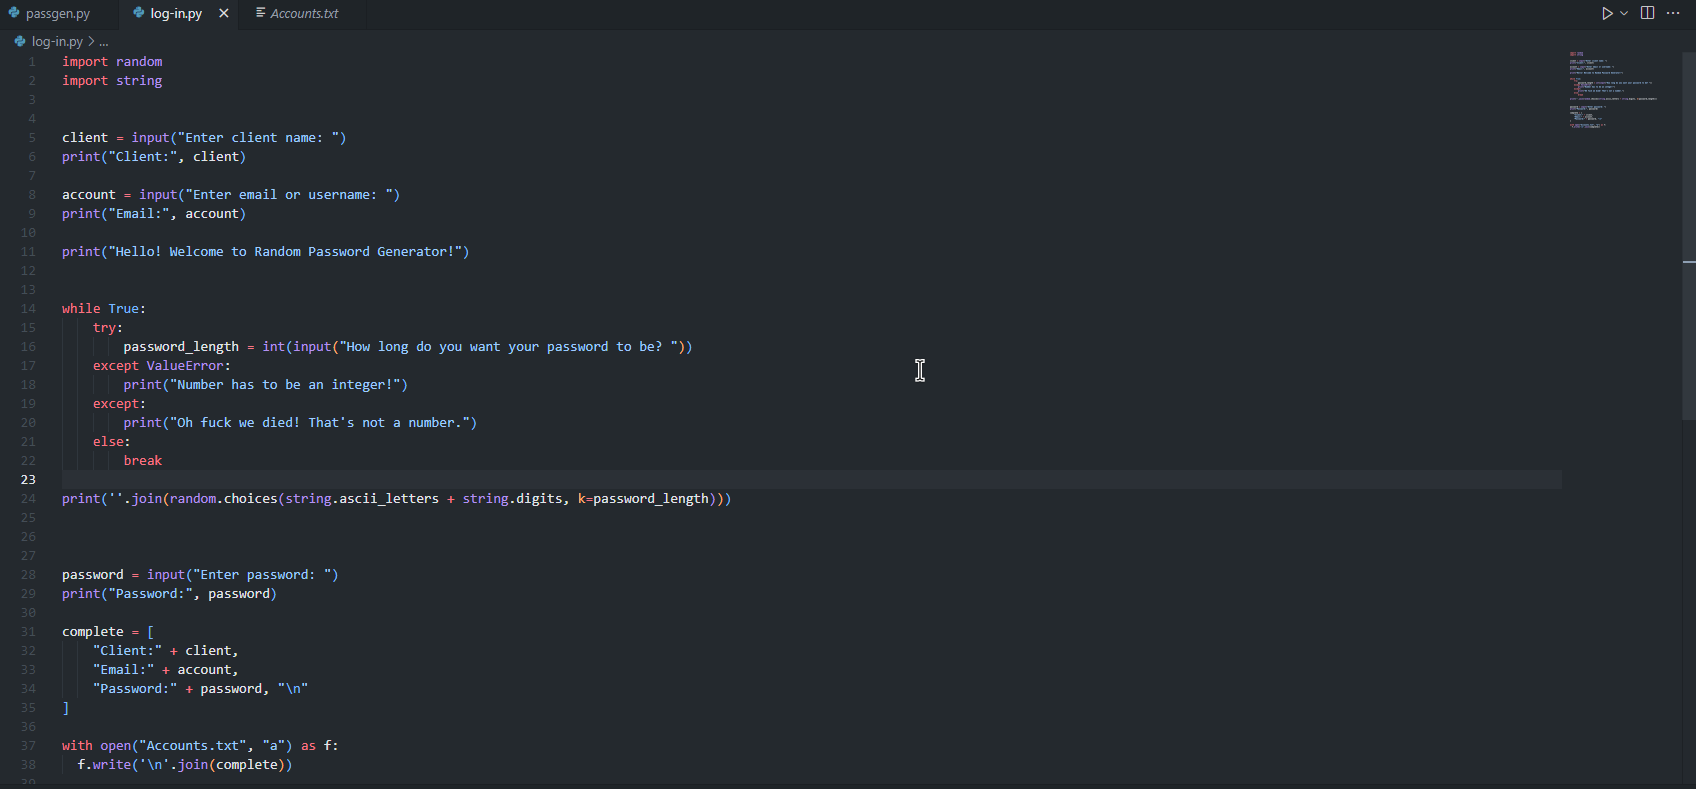Click line number 14 in the gutter
Viewport: 1696px width, 789px height.
(x=28, y=309)
